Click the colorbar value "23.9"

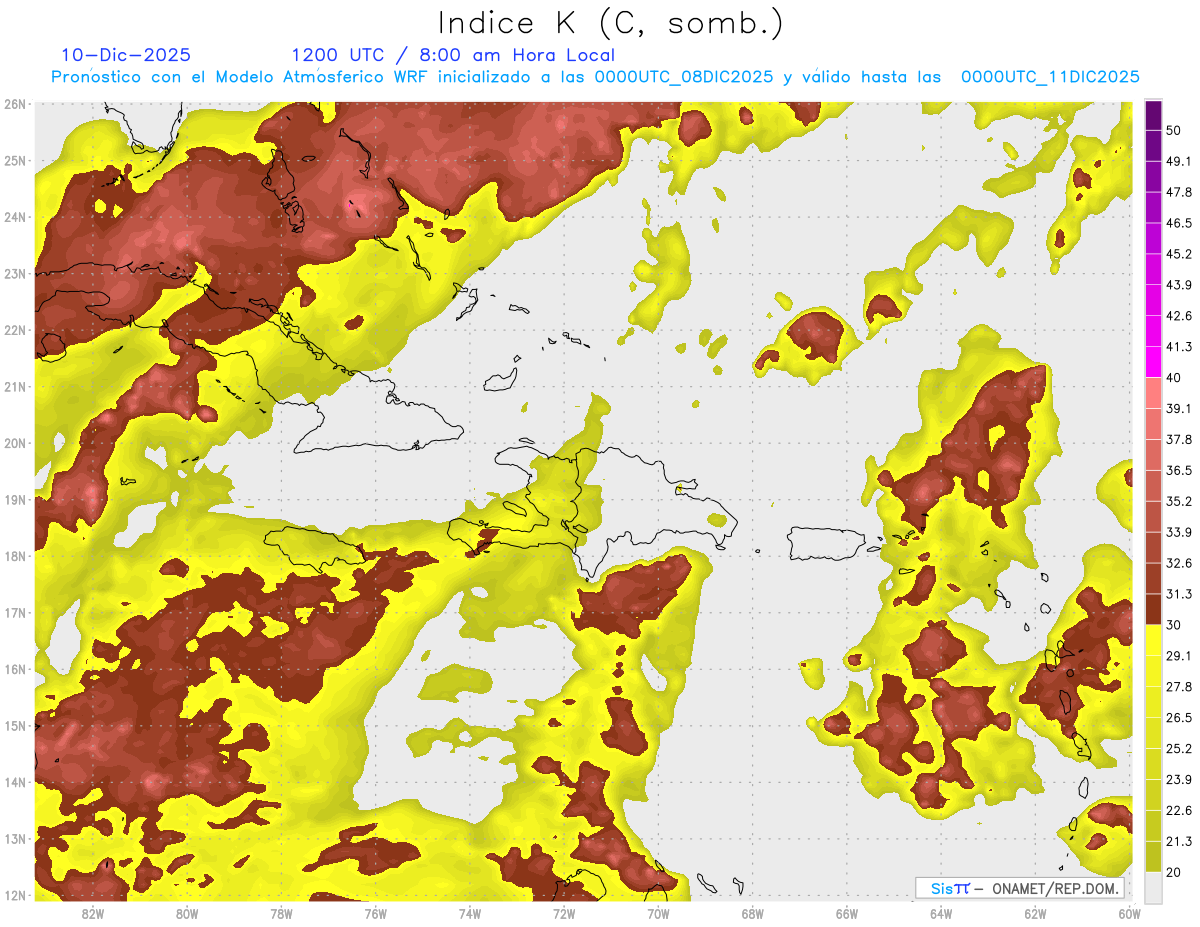pyautogui.click(x=1179, y=779)
